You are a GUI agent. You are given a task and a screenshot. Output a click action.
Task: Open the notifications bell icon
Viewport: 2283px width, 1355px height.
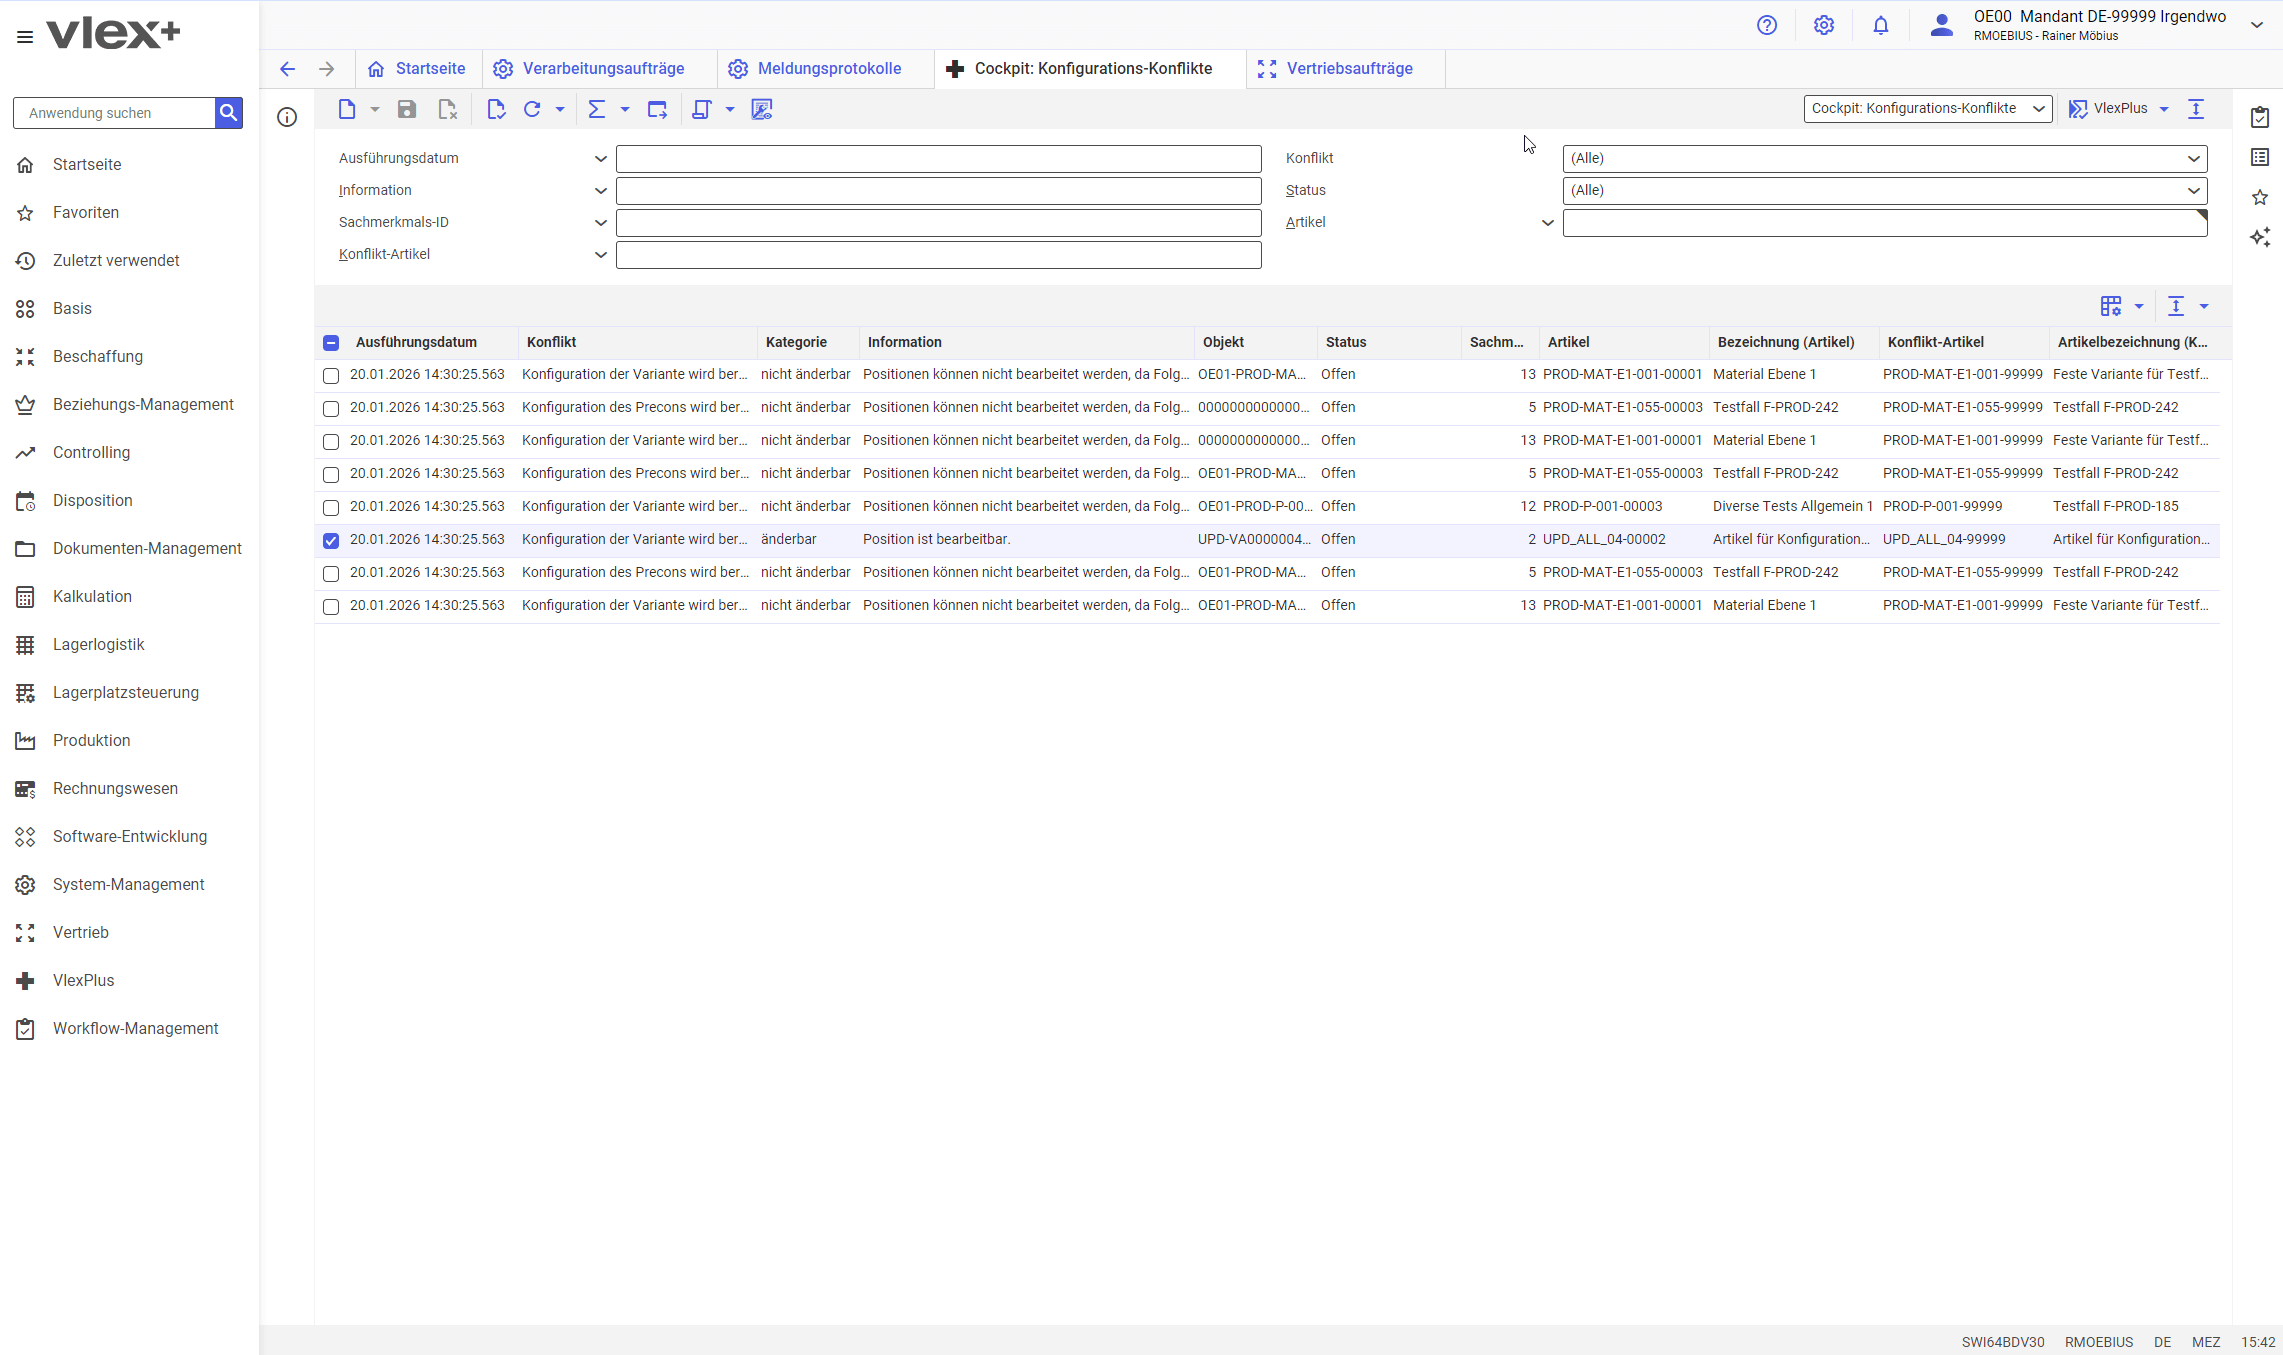1880,26
